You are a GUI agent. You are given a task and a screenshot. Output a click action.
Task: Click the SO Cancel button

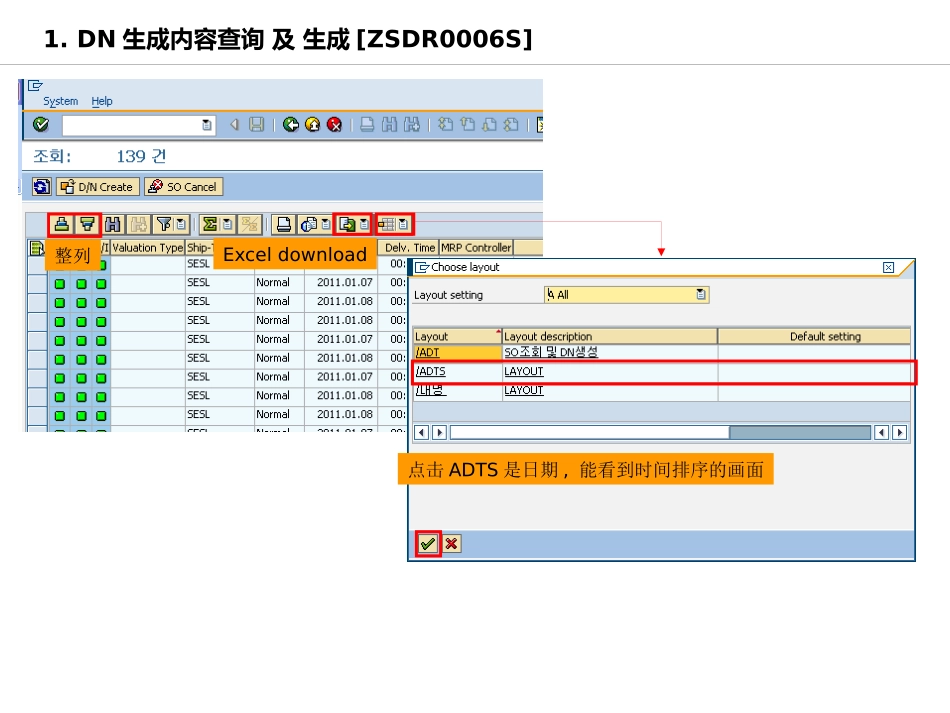coord(184,187)
